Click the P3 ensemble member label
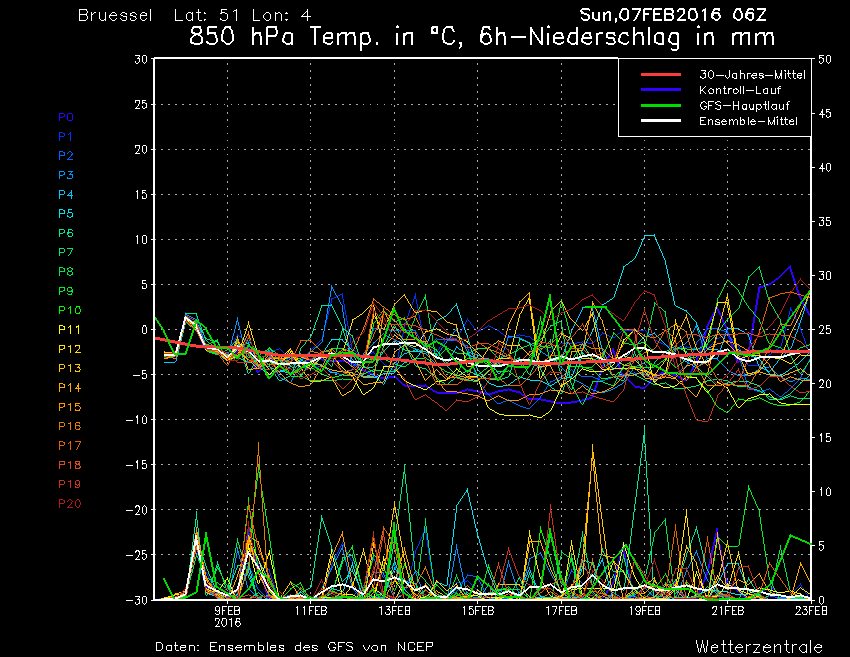This screenshot has height=657, width=850. pyautogui.click(x=66, y=175)
